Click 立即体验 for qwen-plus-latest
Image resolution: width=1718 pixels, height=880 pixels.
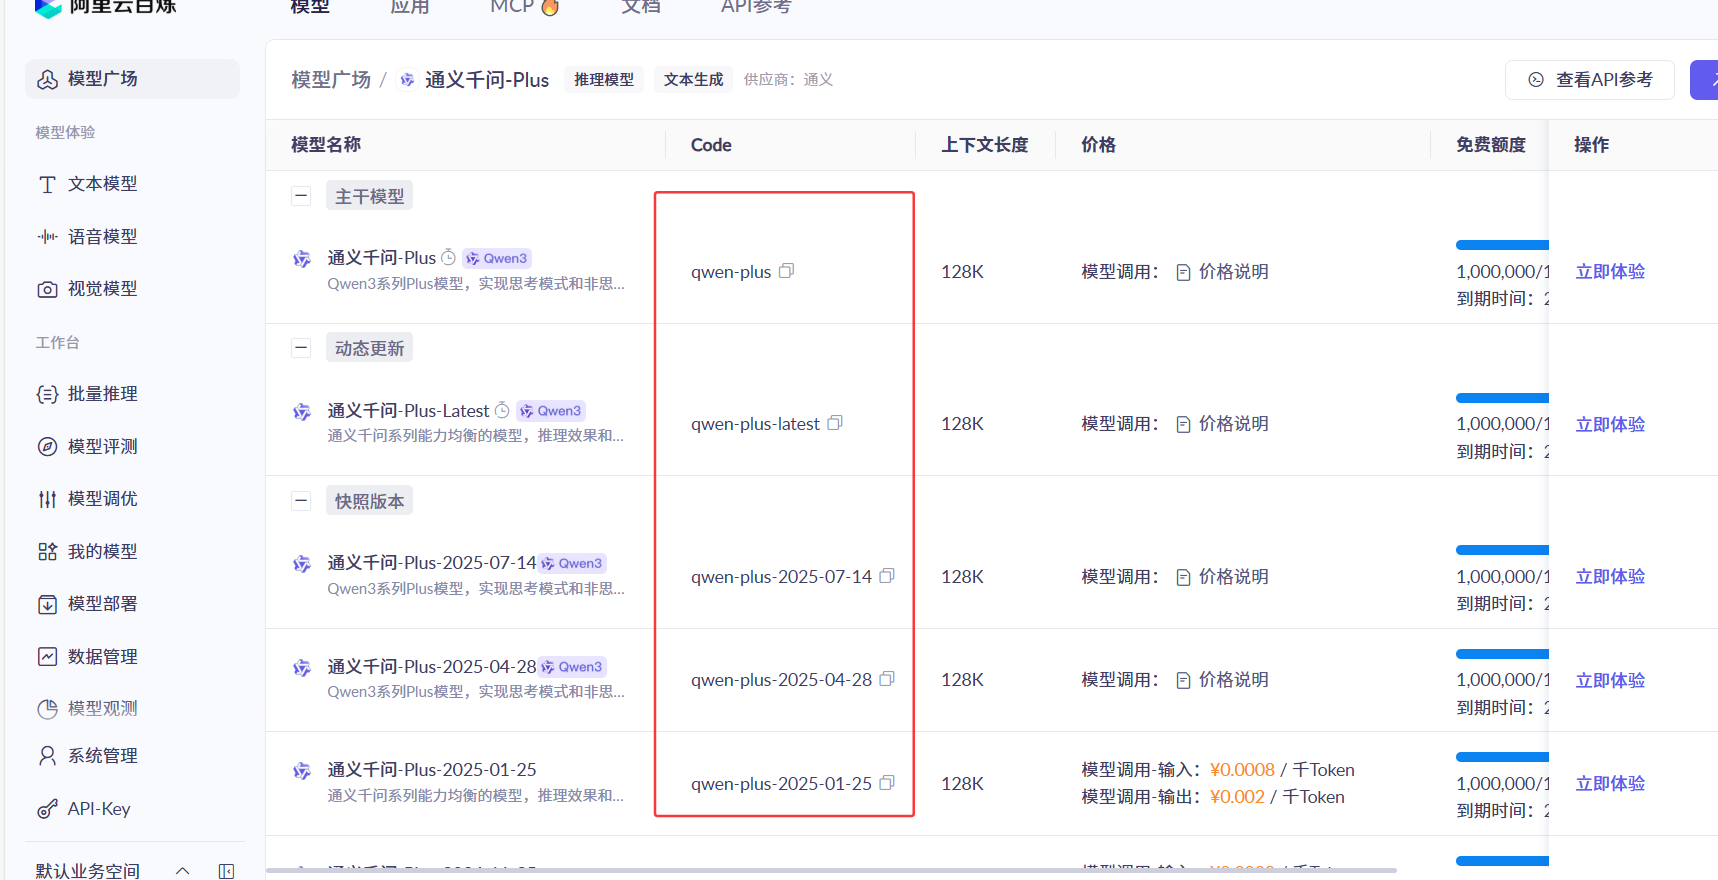(1610, 424)
